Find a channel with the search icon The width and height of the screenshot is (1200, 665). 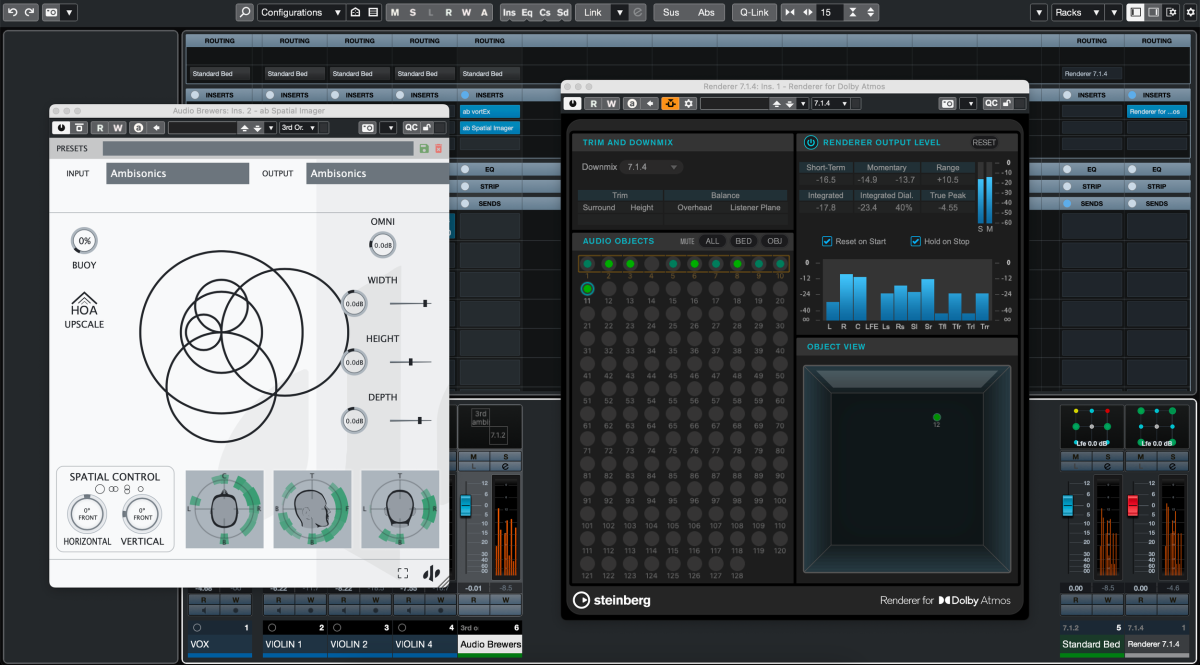pyautogui.click(x=245, y=13)
